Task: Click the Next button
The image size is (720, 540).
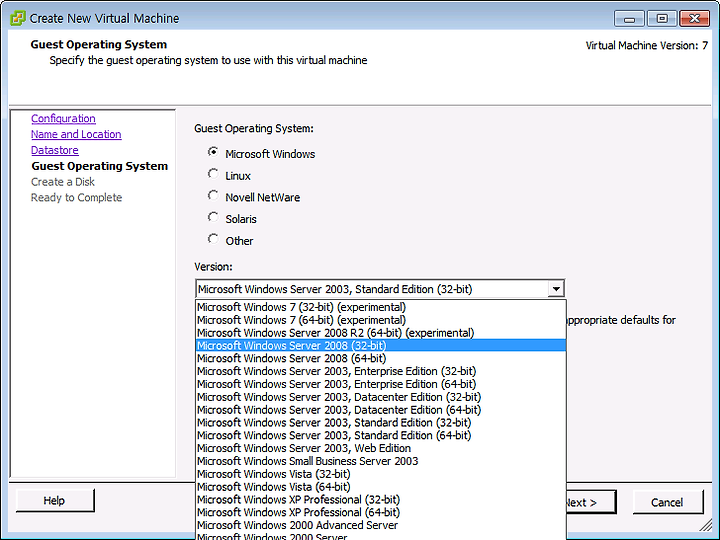Action: click(x=591, y=502)
